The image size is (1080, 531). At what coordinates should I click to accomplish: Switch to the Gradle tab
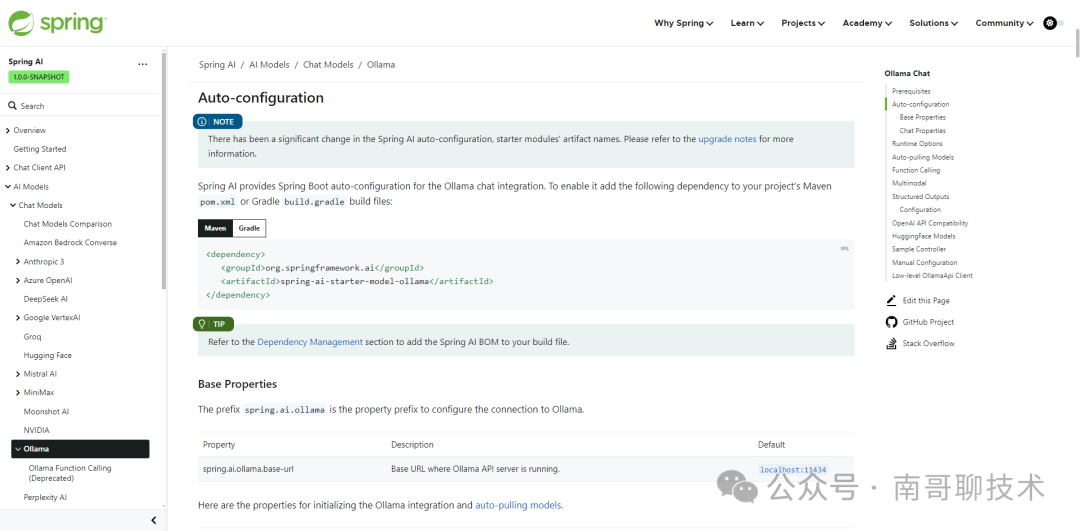249,228
